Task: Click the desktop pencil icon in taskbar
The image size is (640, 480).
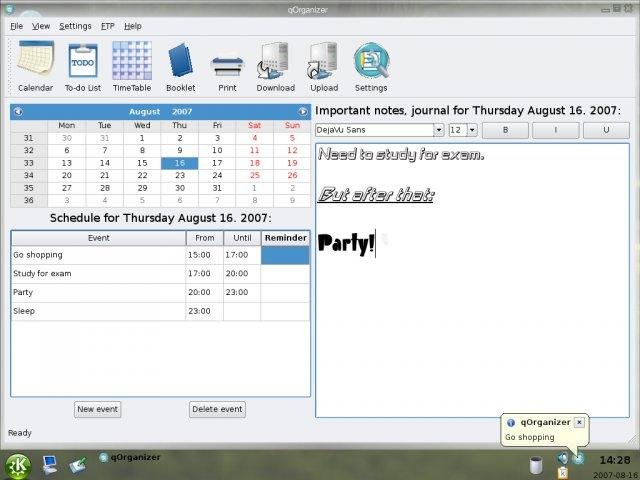Action: [78, 465]
